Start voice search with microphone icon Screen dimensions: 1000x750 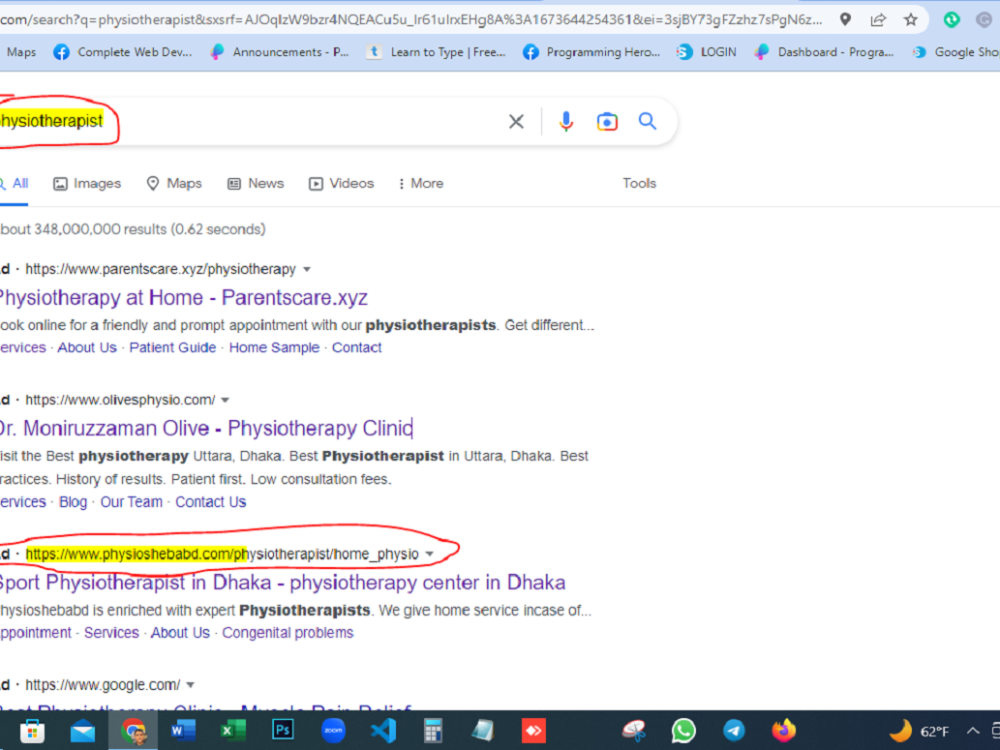(566, 121)
